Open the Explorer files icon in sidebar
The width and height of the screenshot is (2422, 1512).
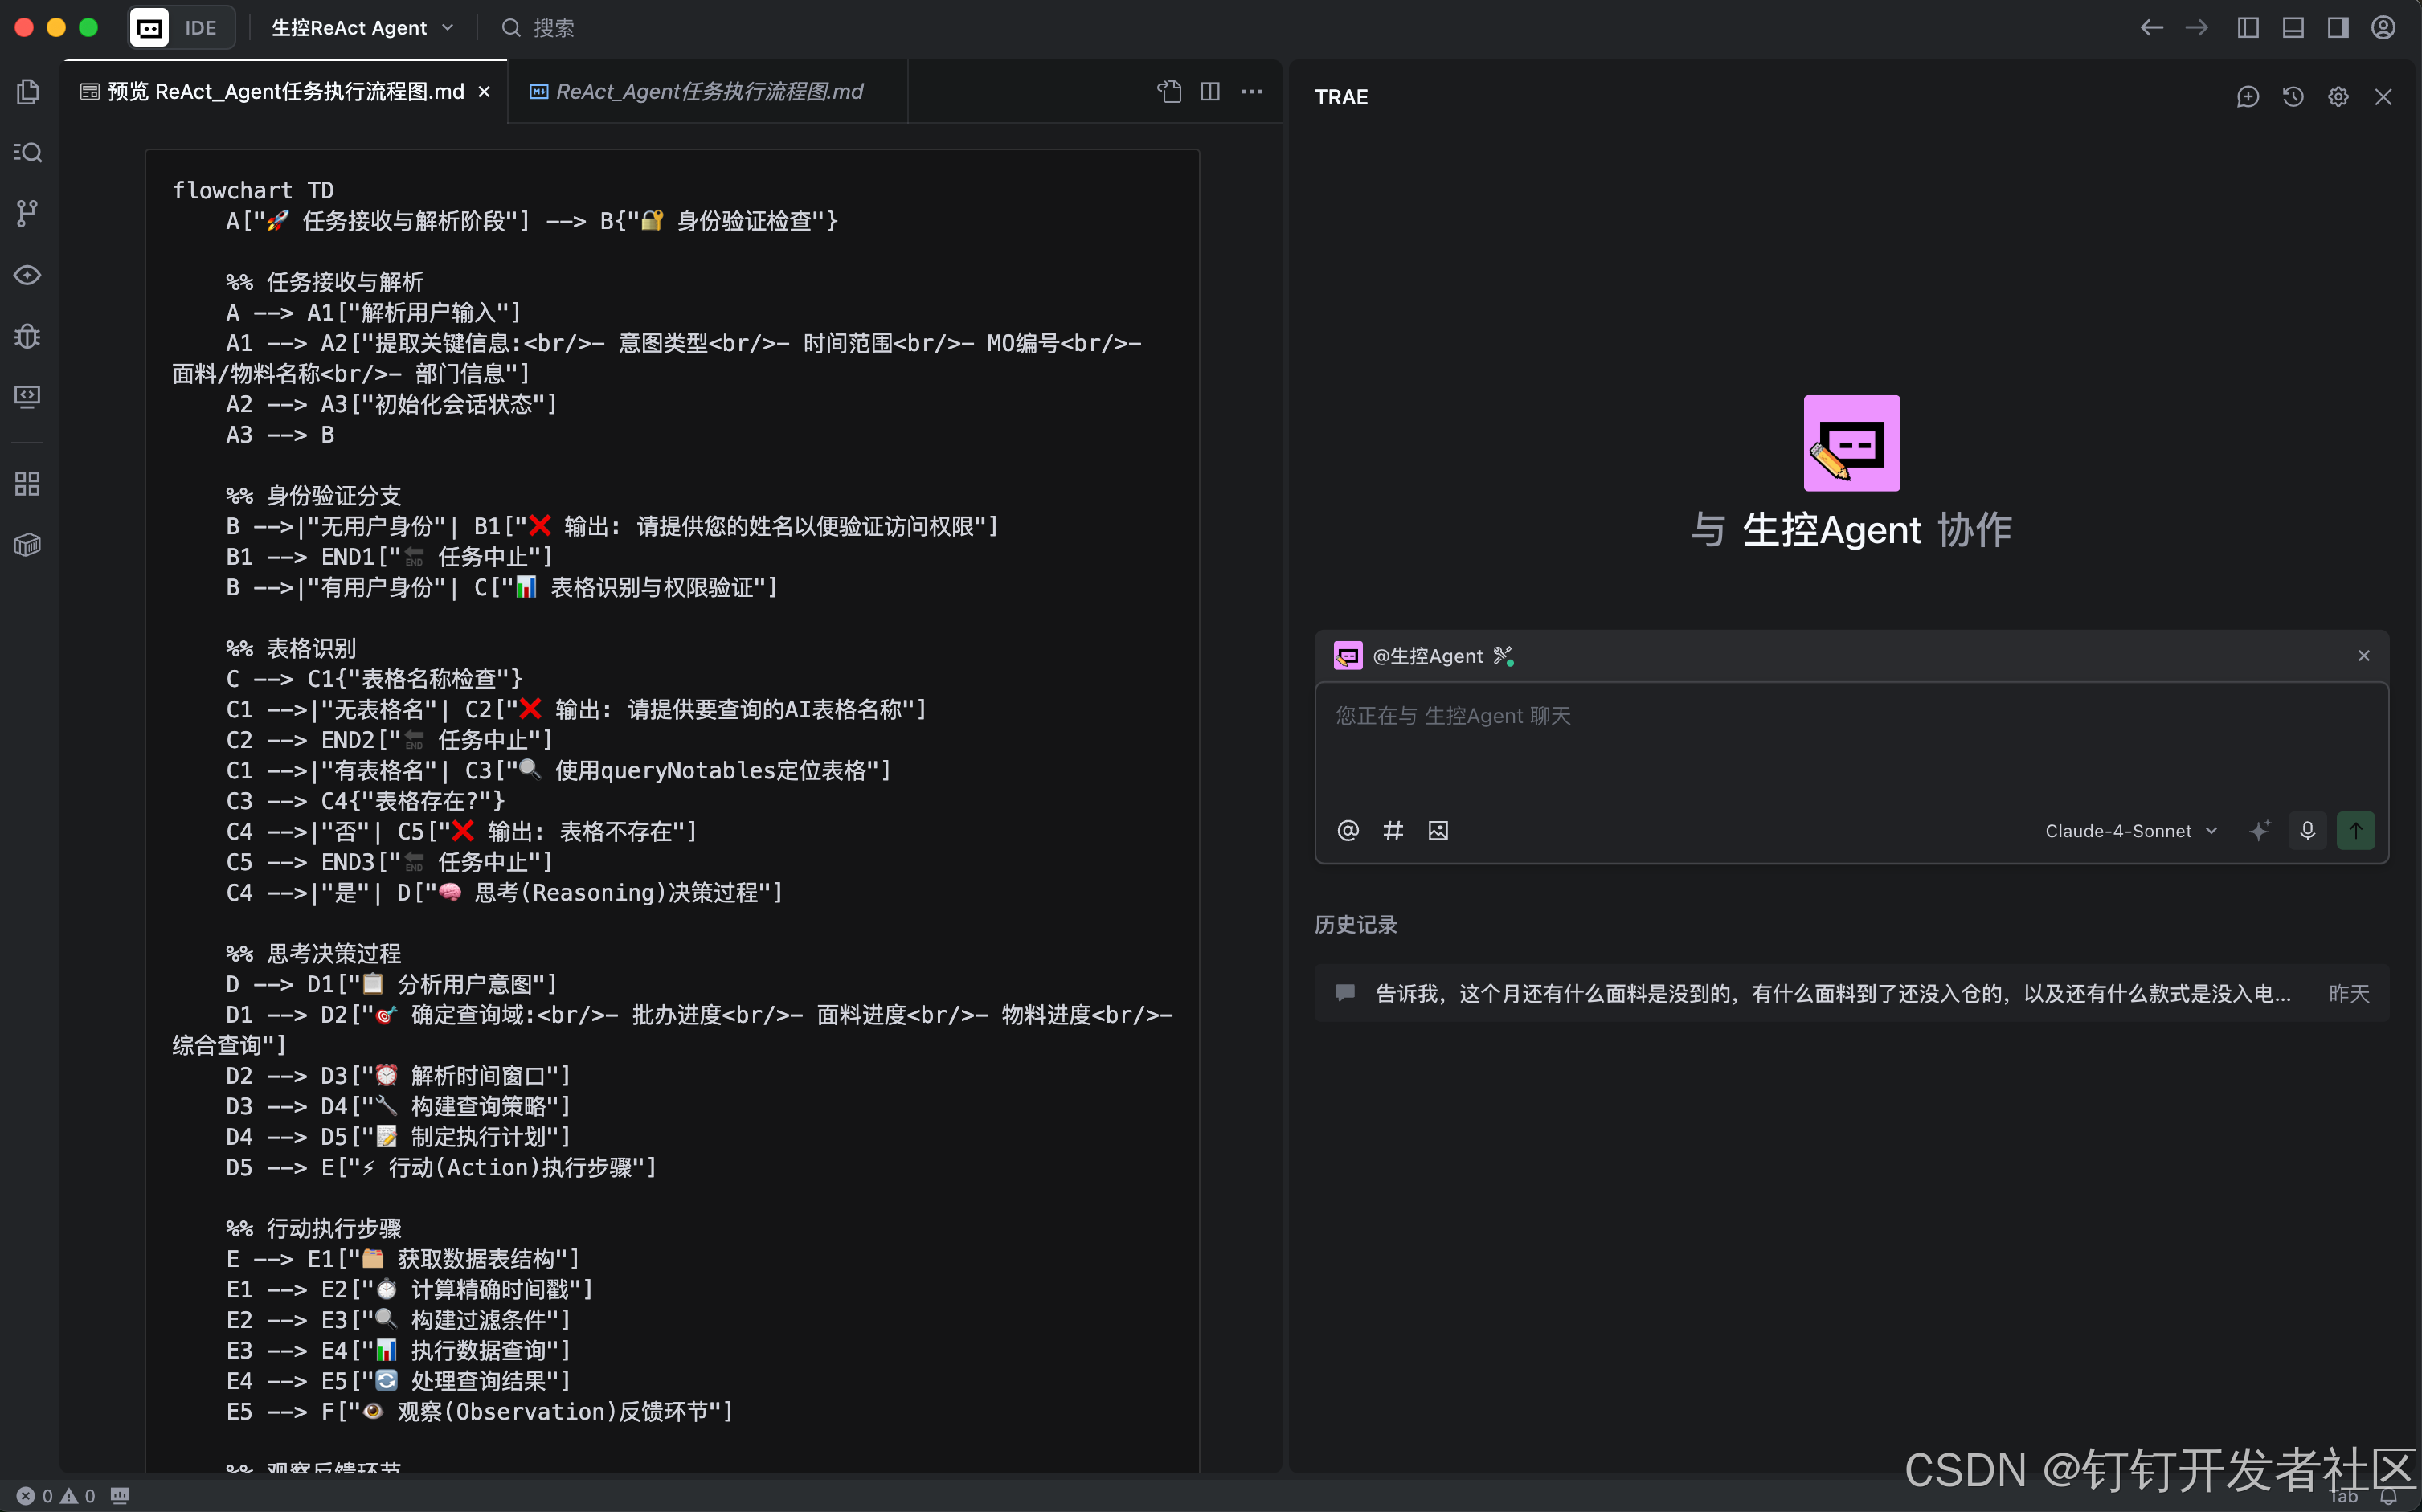pos(28,92)
